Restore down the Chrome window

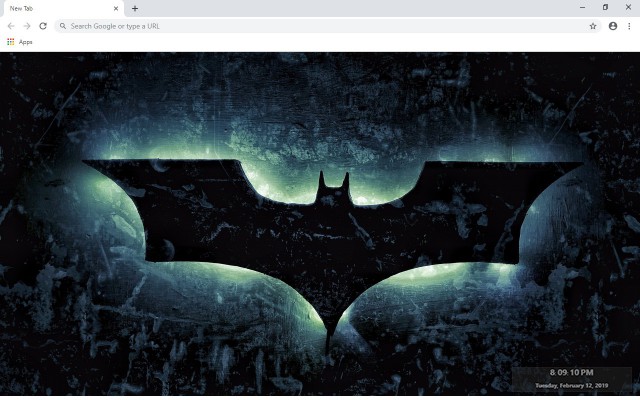tap(605, 7)
